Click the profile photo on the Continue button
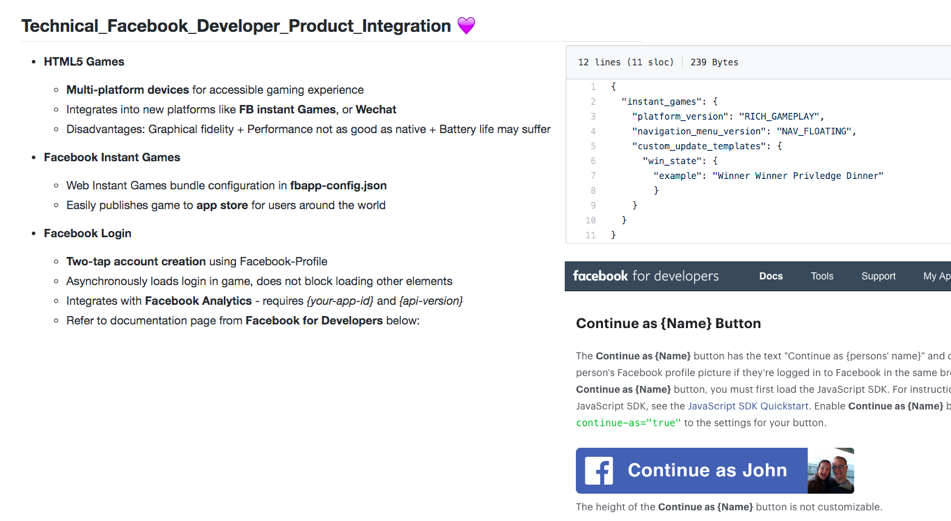The width and height of the screenshot is (951, 521). tap(831, 471)
